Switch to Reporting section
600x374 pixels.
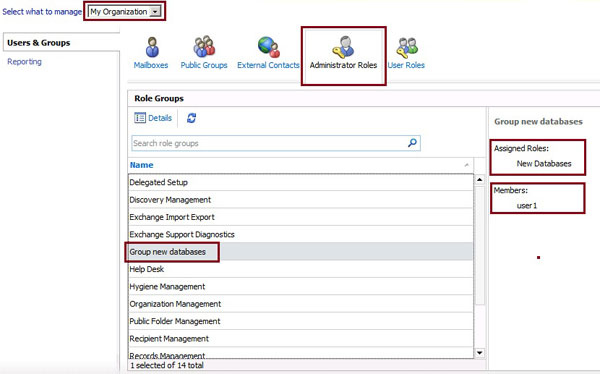[24, 62]
